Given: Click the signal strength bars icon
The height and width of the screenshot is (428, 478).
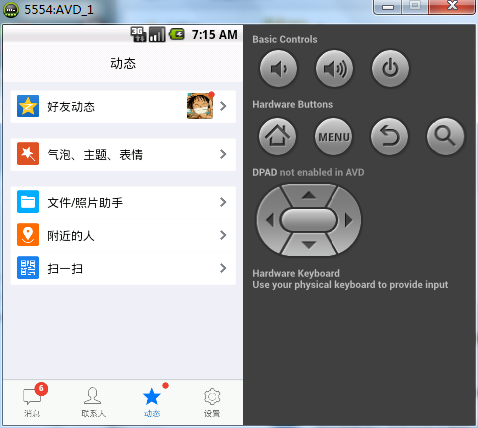Looking at the screenshot, I should coord(157,34).
